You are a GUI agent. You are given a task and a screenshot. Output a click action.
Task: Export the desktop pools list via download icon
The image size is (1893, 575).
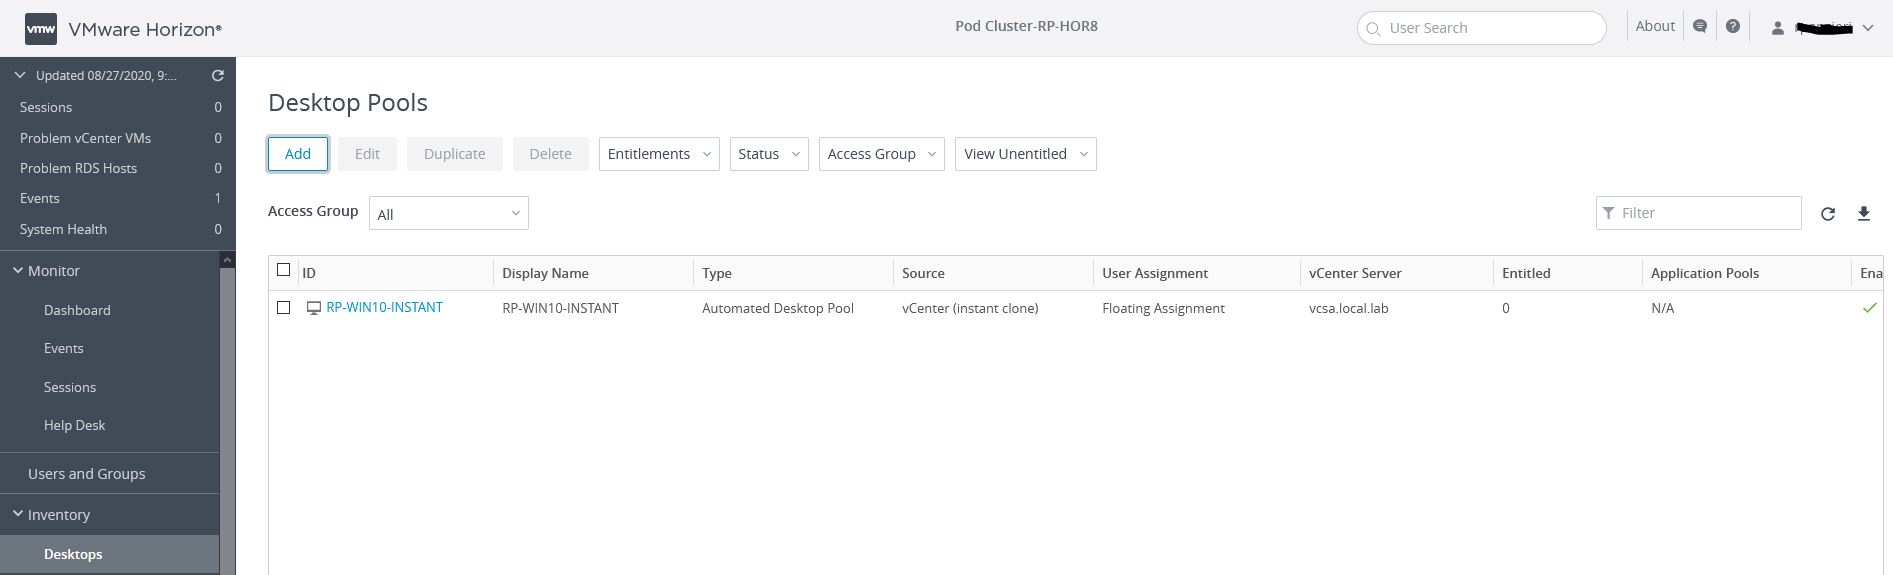point(1864,213)
